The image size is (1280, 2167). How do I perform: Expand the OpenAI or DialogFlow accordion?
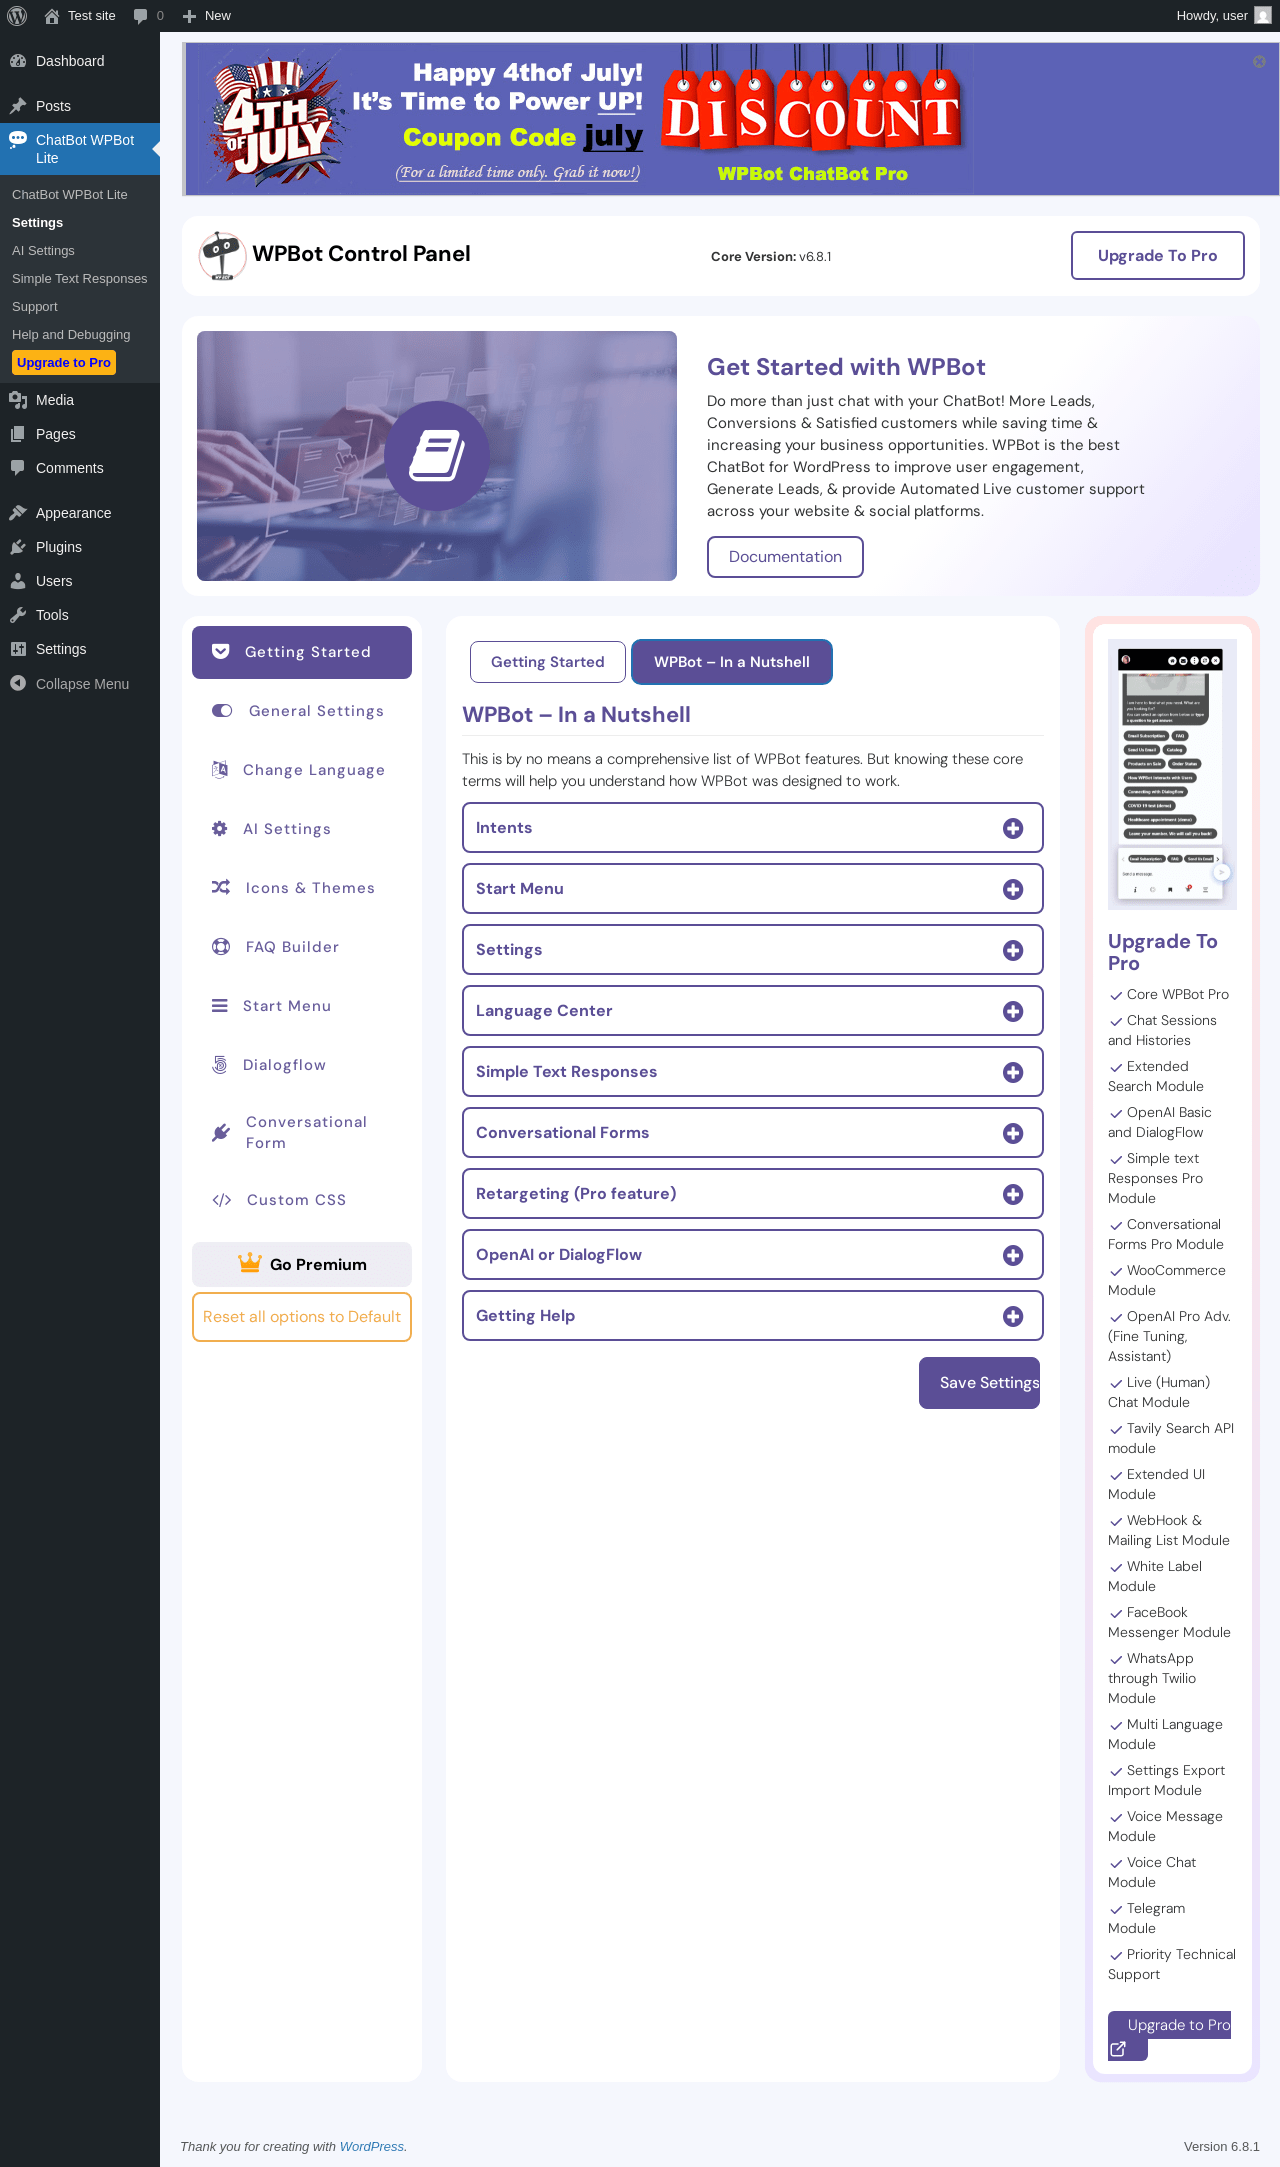753,1255
